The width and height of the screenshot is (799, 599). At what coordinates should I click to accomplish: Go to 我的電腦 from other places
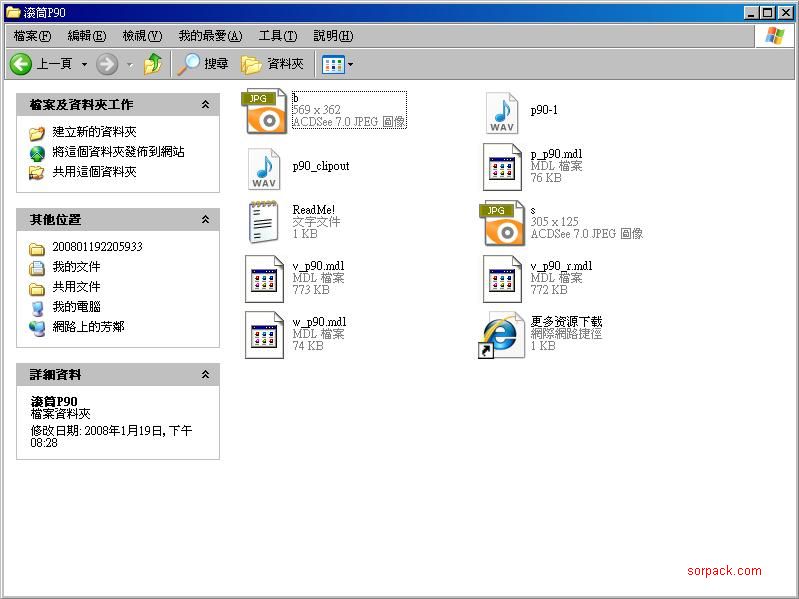pyautogui.click(x=76, y=307)
